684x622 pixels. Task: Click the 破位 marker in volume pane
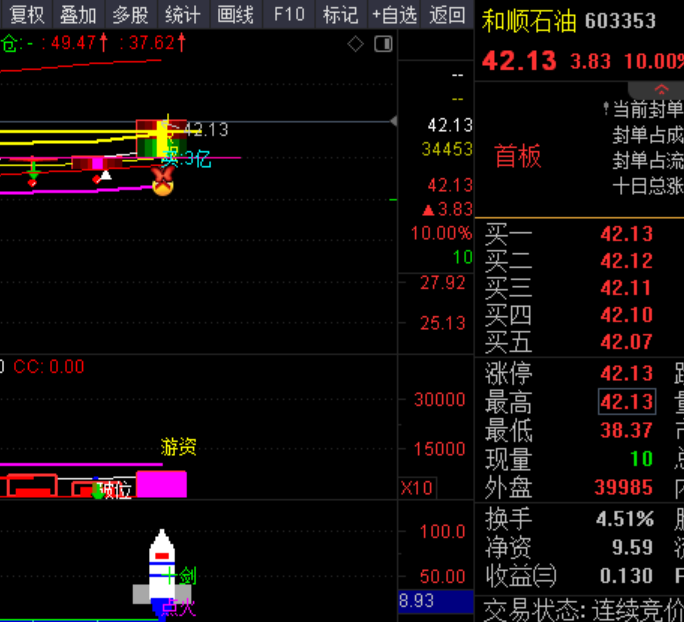(115, 490)
